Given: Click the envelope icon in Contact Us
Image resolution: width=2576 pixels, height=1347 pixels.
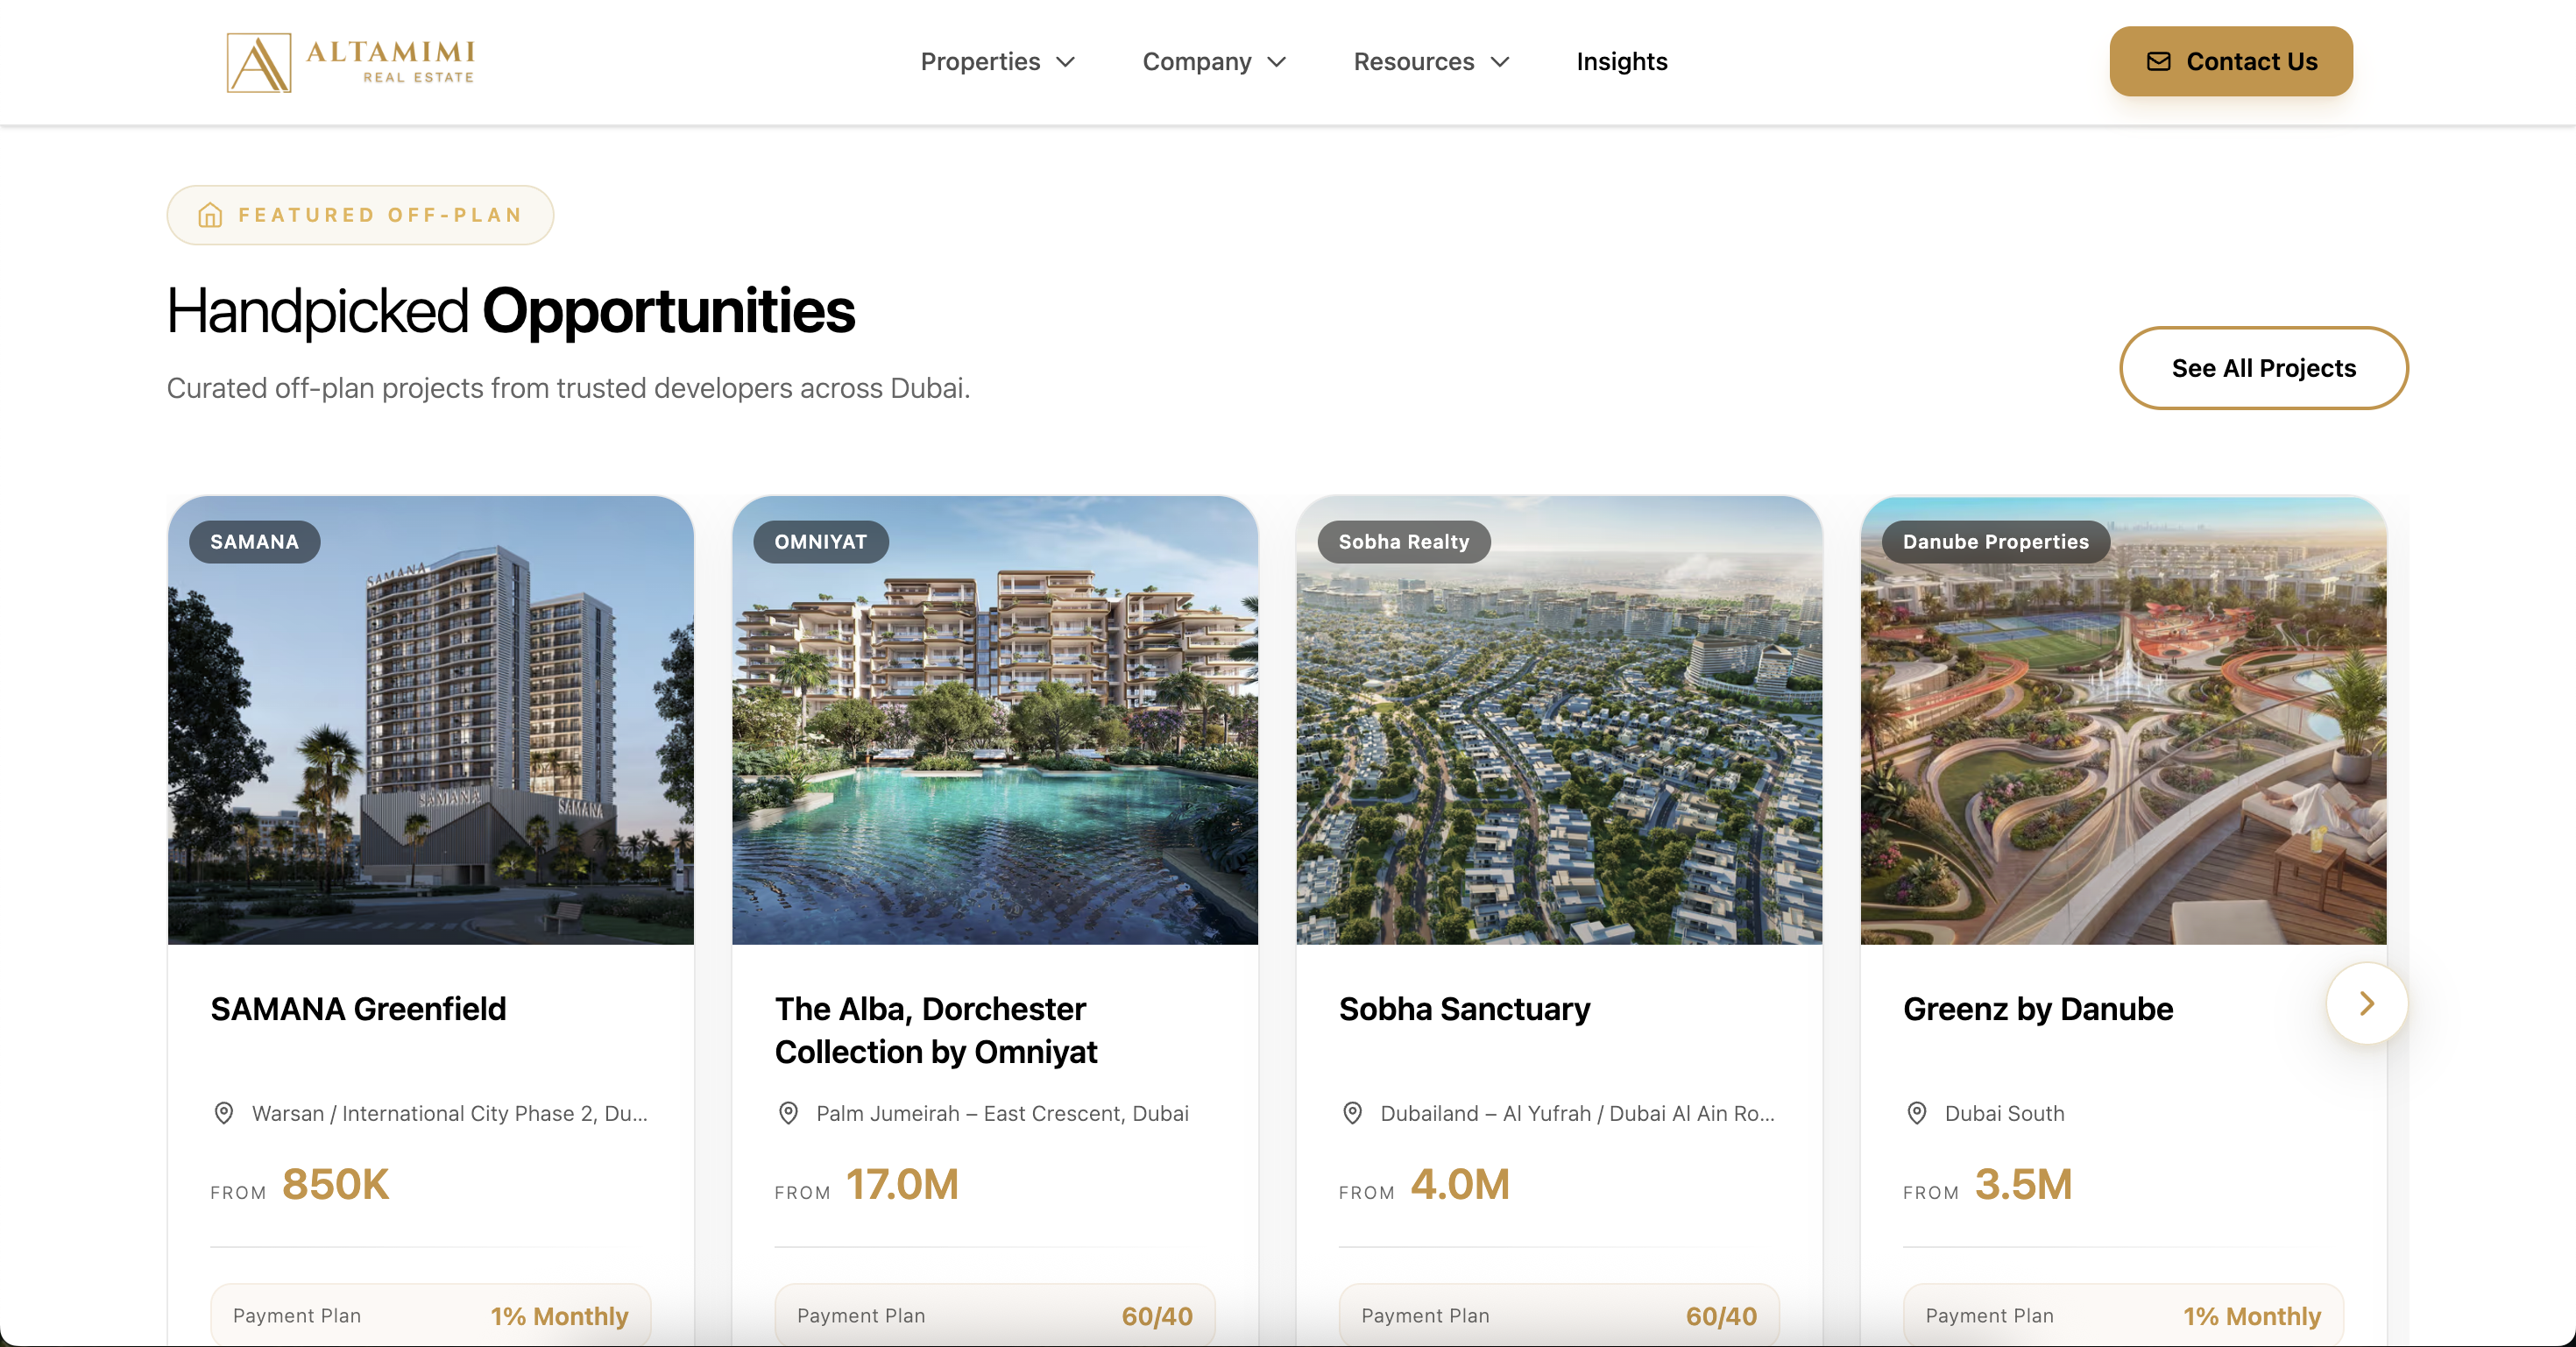Looking at the screenshot, I should click(2158, 62).
